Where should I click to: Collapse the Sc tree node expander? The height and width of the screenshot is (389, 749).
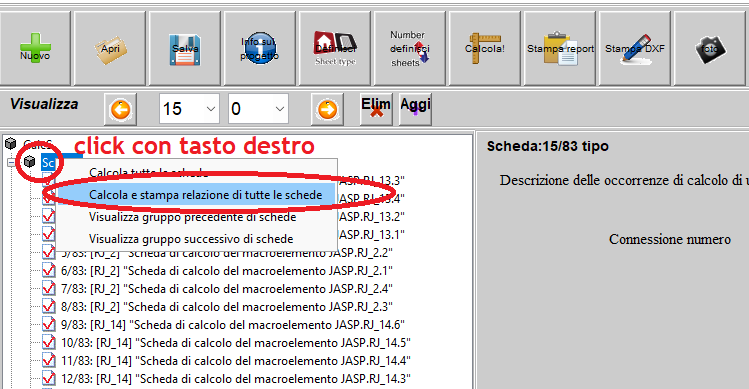point(11,163)
